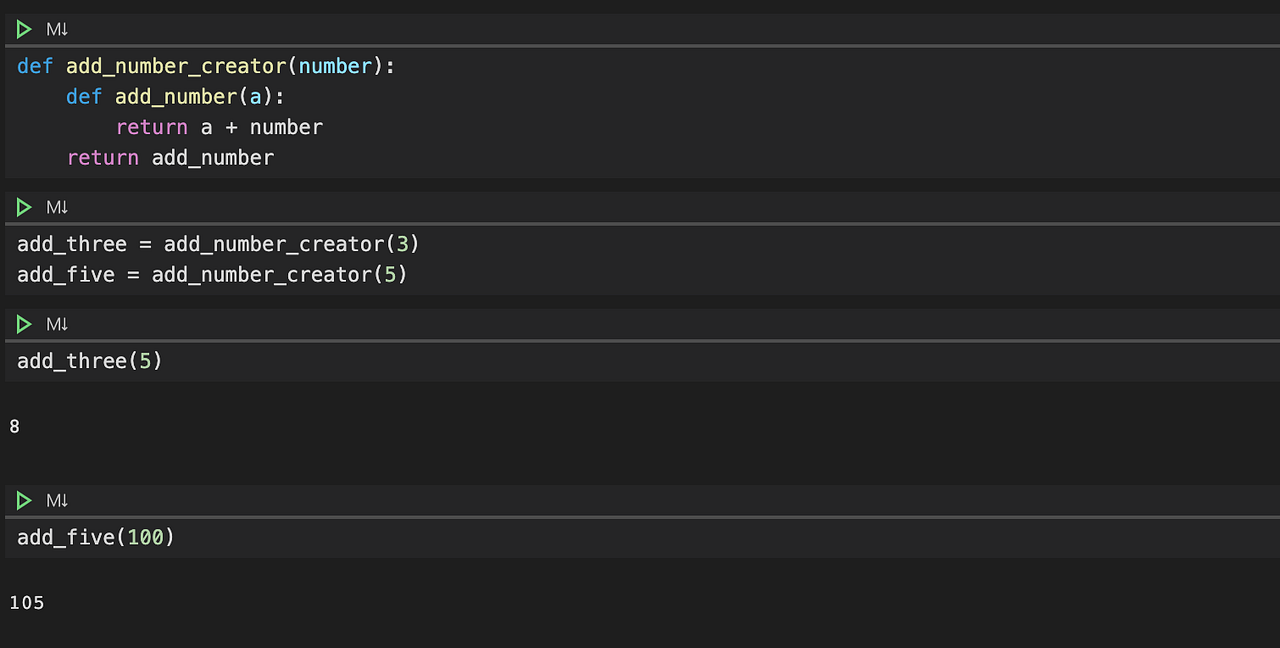The image size is (1280, 648).
Task: Place cursor on 'def add_number(a):' line
Action: pyautogui.click(x=176, y=97)
